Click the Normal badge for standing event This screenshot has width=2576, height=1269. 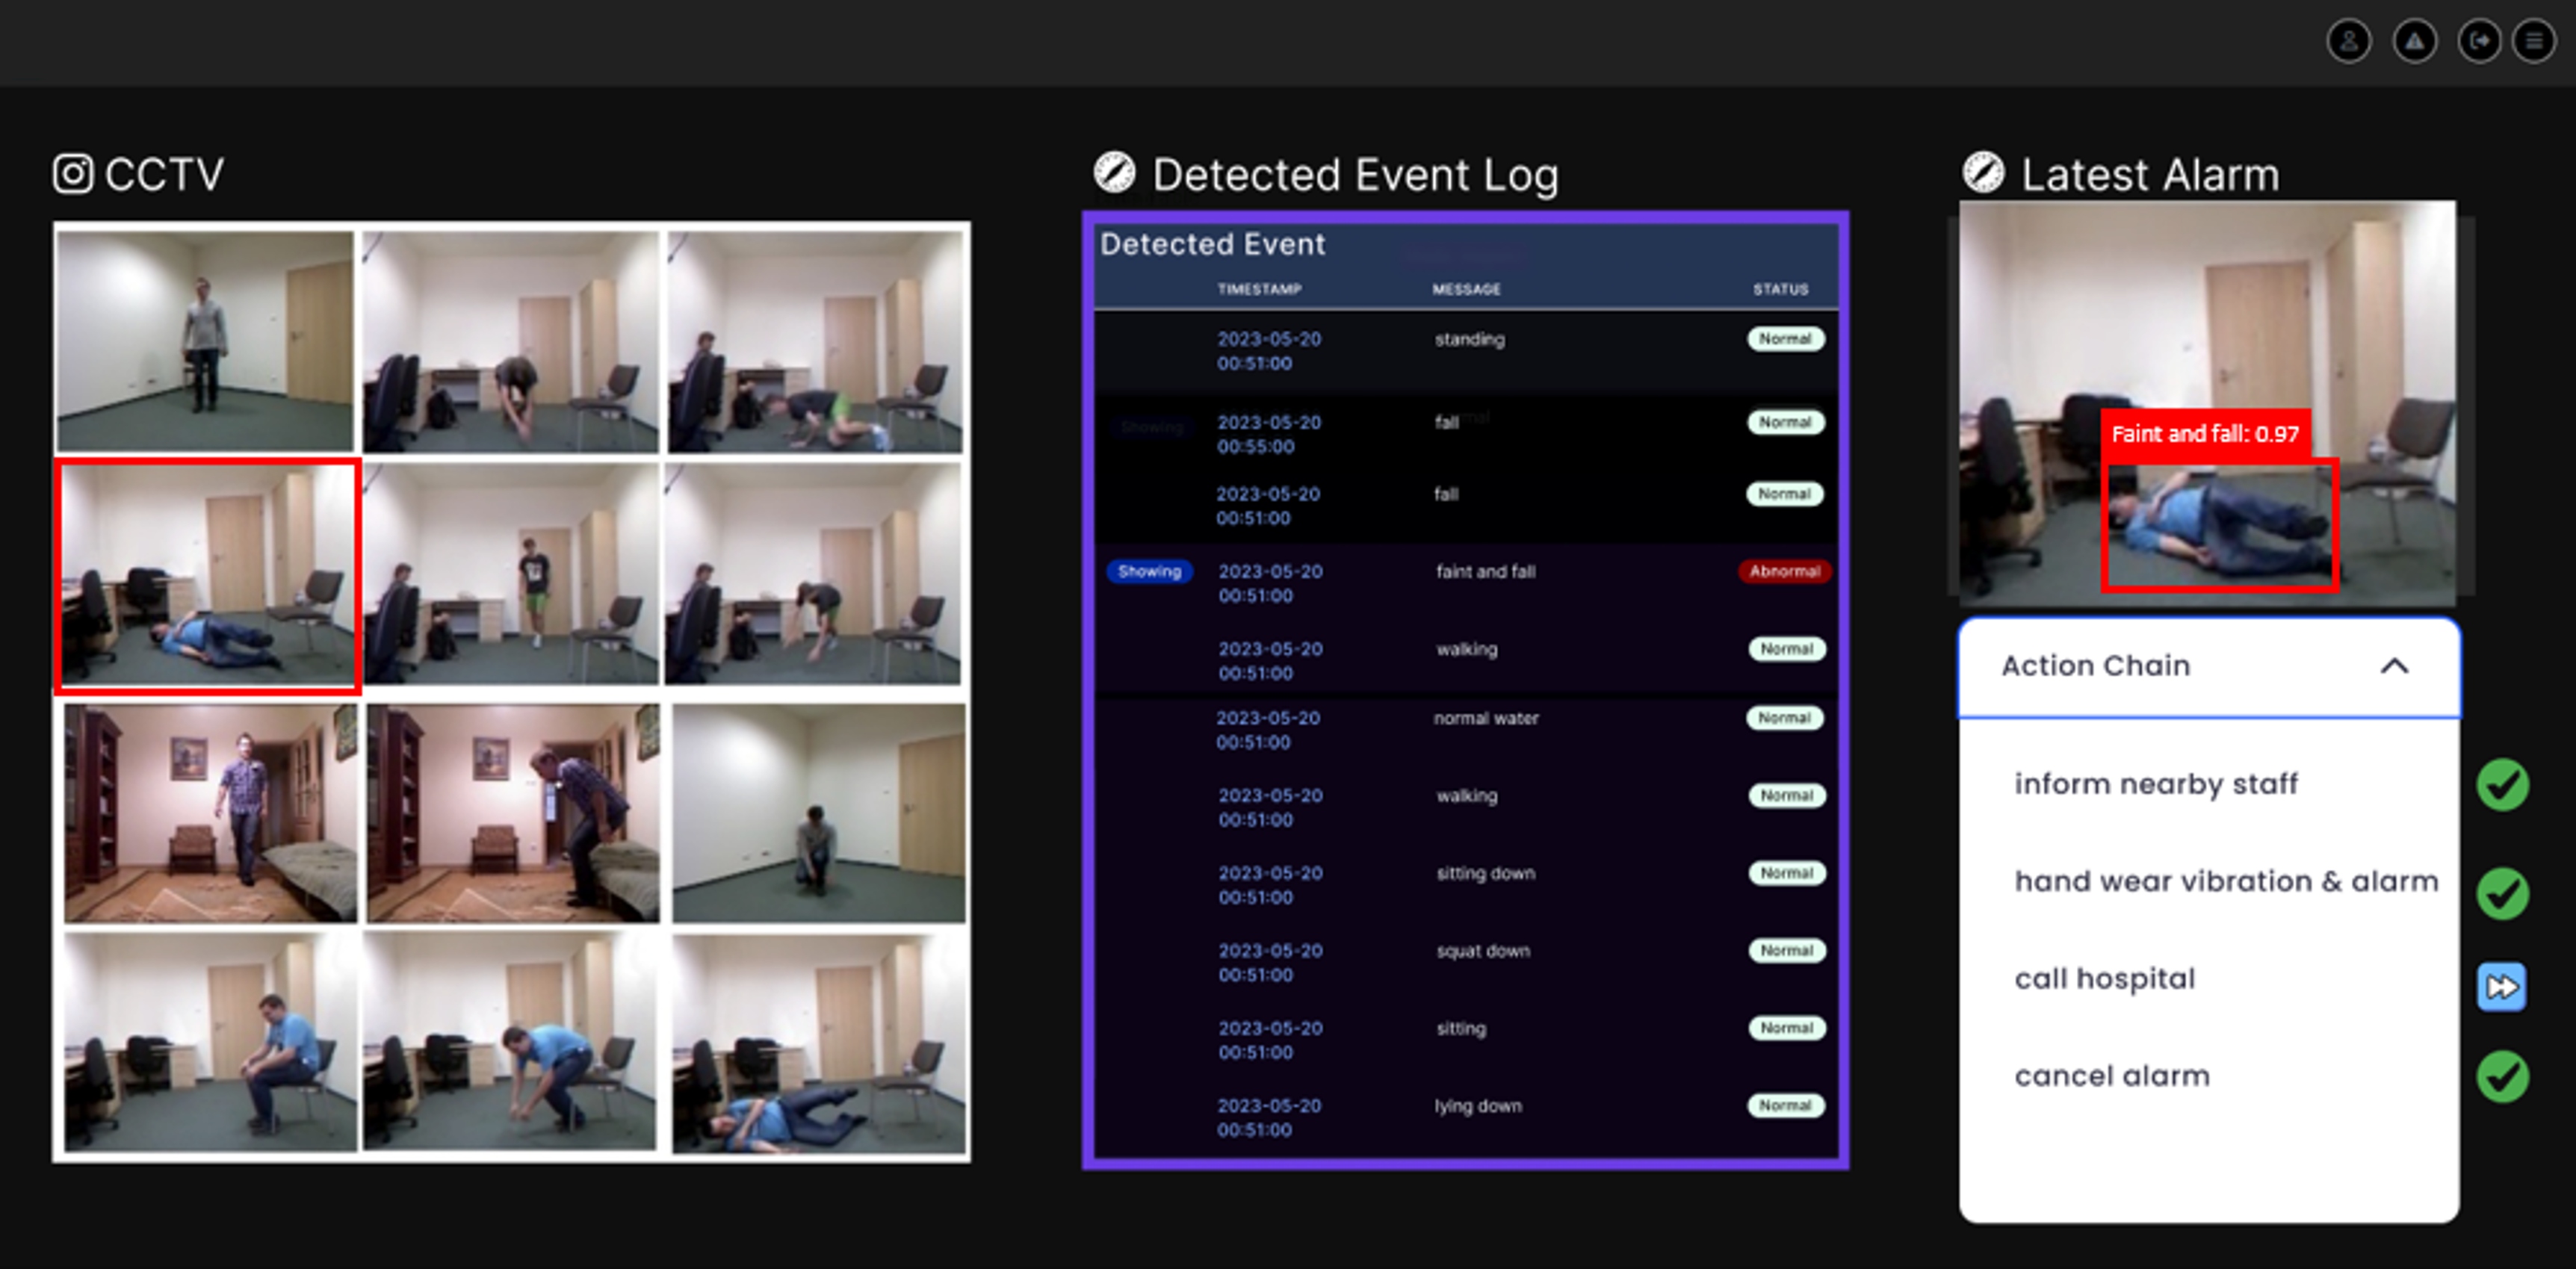pyautogui.click(x=1785, y=339)
